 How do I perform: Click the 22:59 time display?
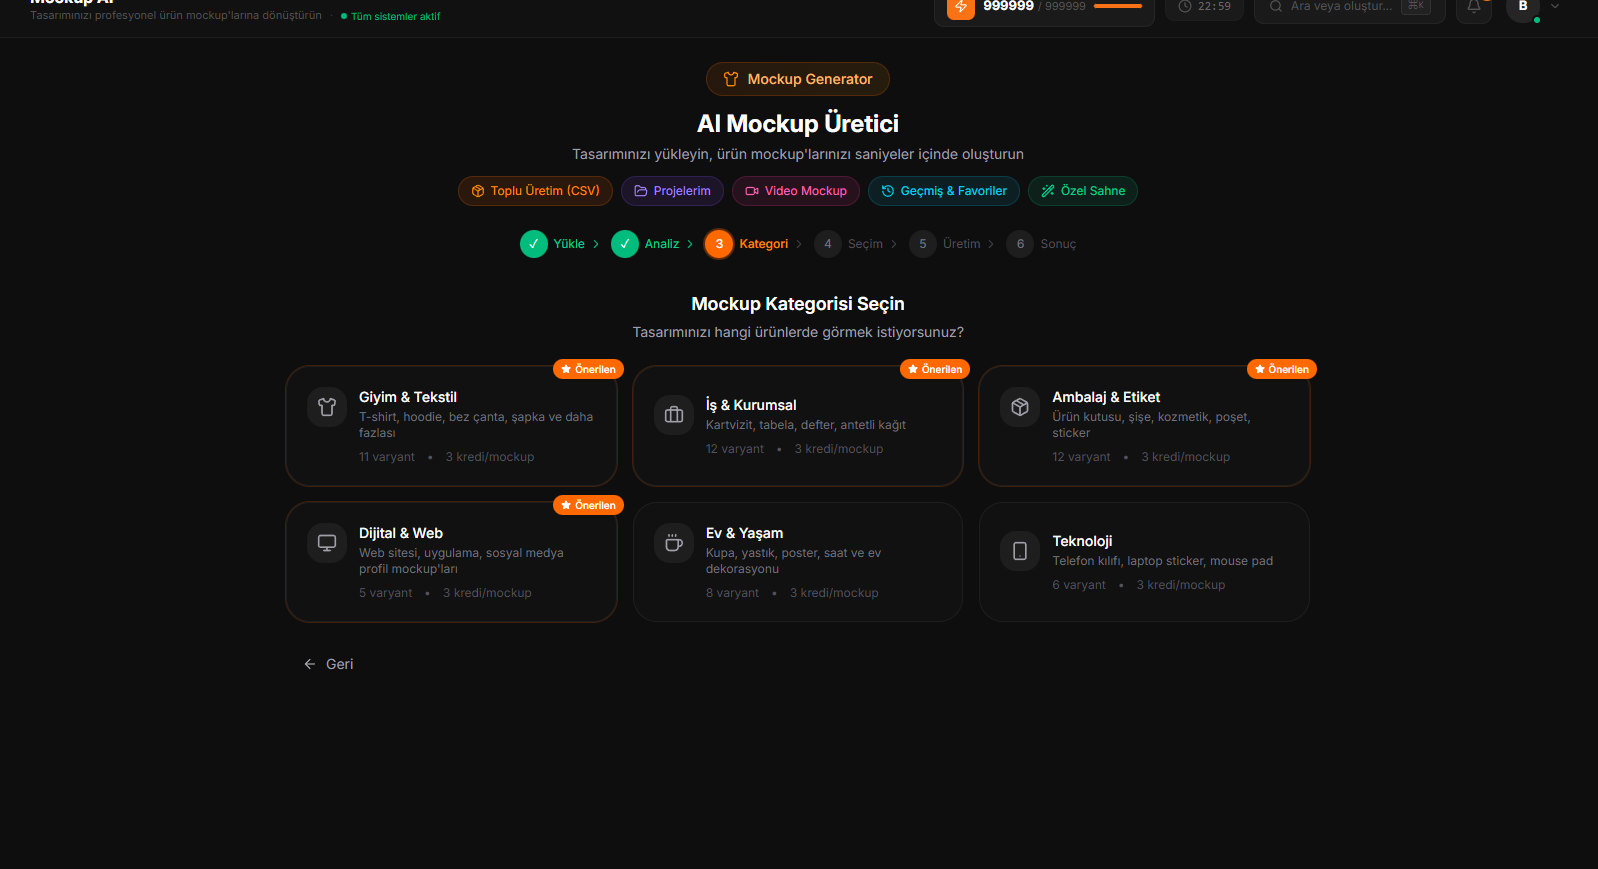point(1214,6)
